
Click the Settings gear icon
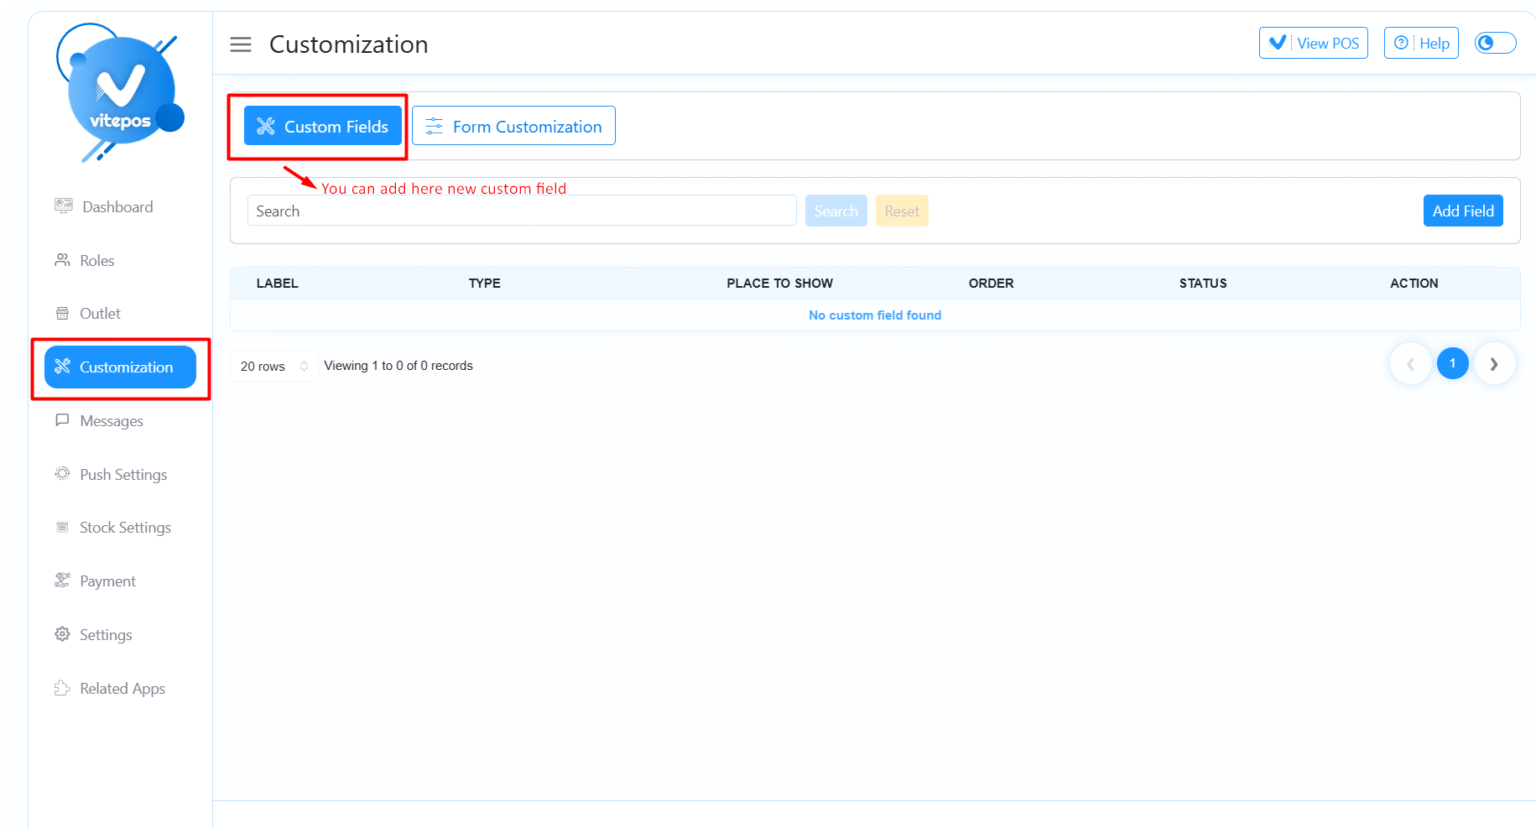click(62, 634)
